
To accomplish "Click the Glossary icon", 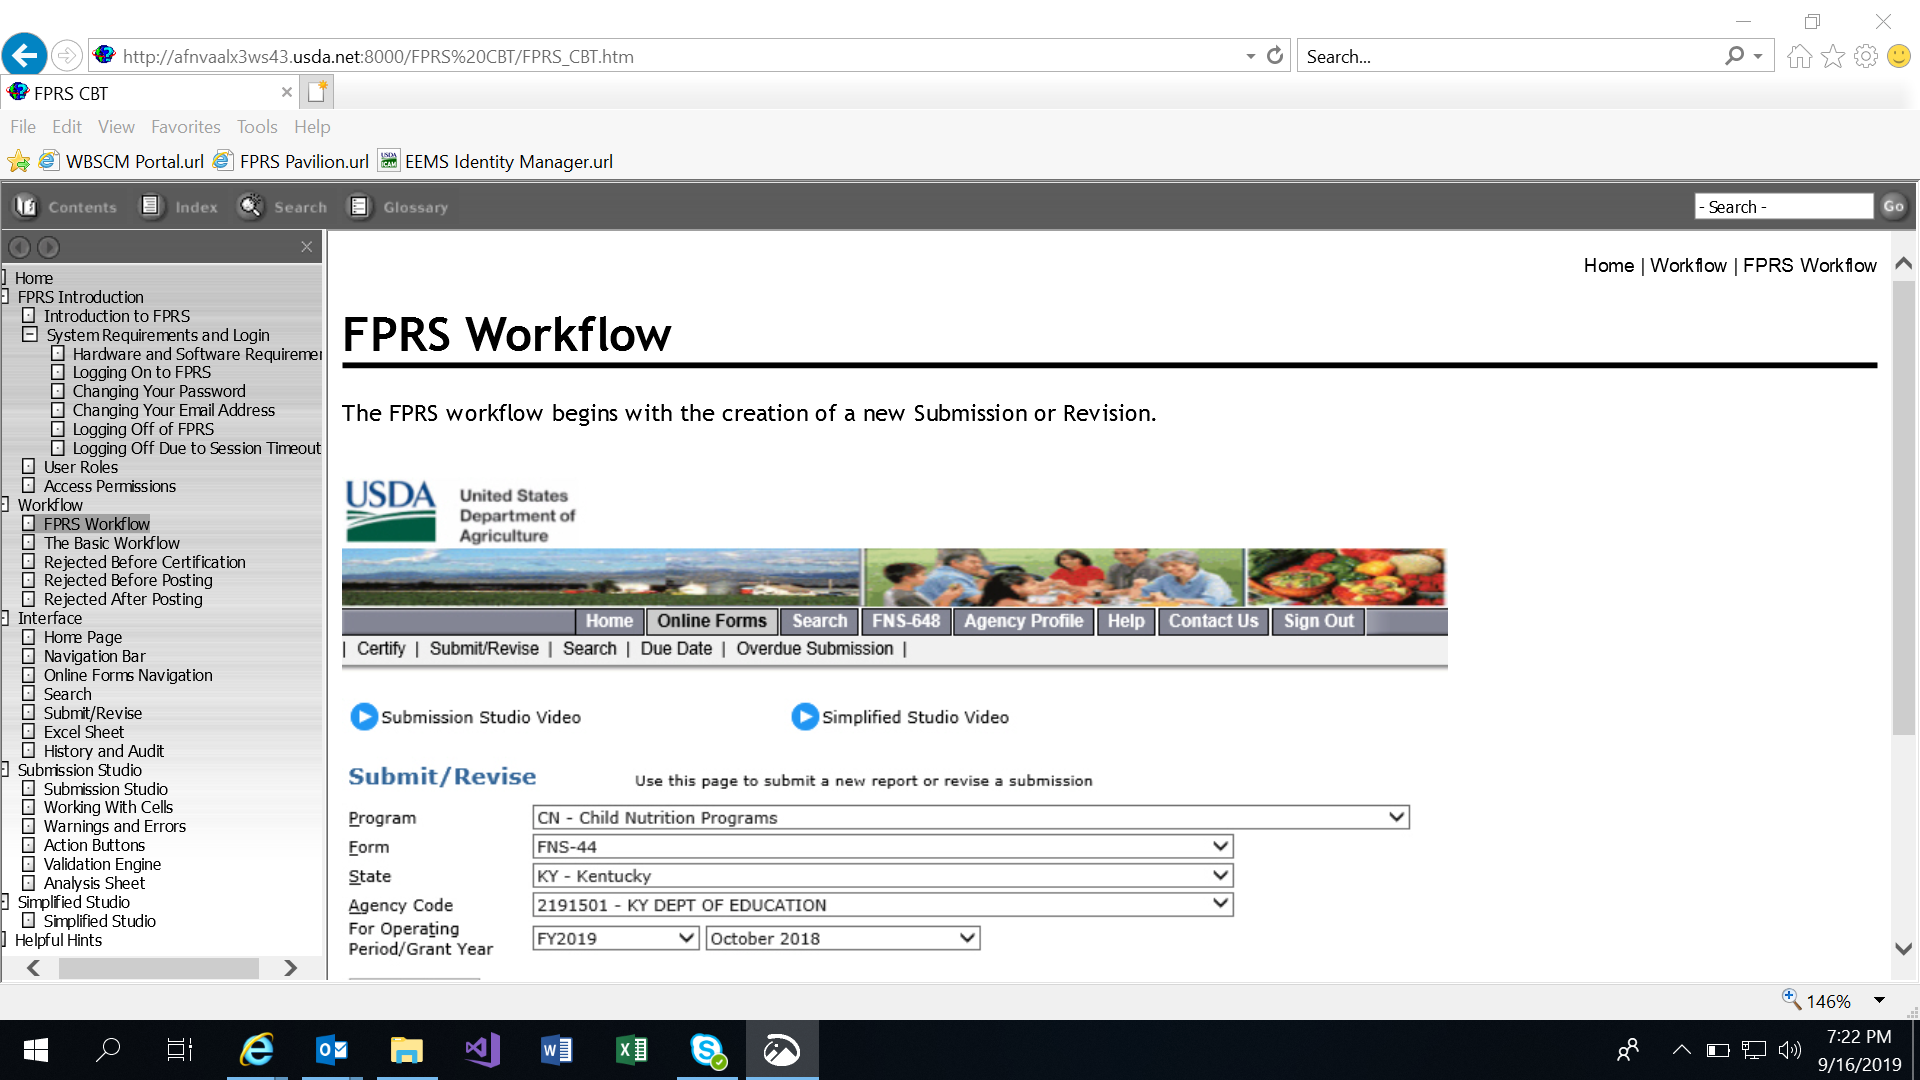I will [359, 207].
